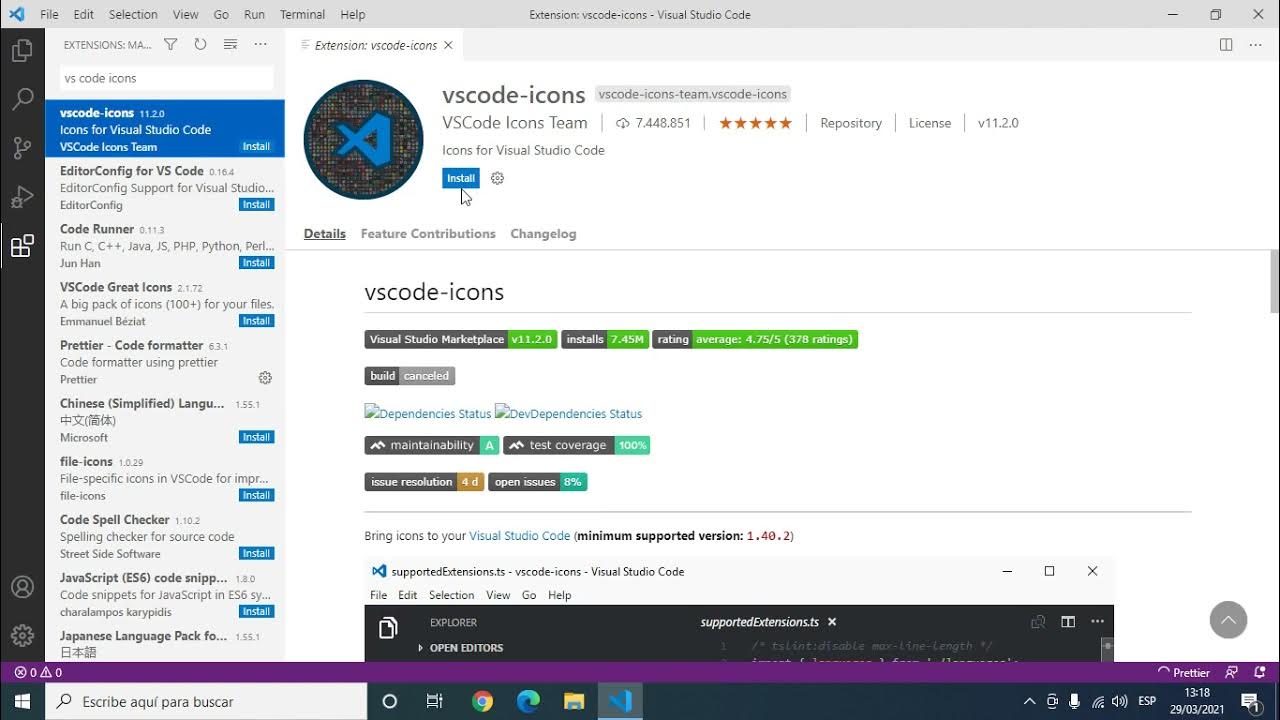Open the Edit menu
The height and width of the screenshot is (720, 1280).
84,15
